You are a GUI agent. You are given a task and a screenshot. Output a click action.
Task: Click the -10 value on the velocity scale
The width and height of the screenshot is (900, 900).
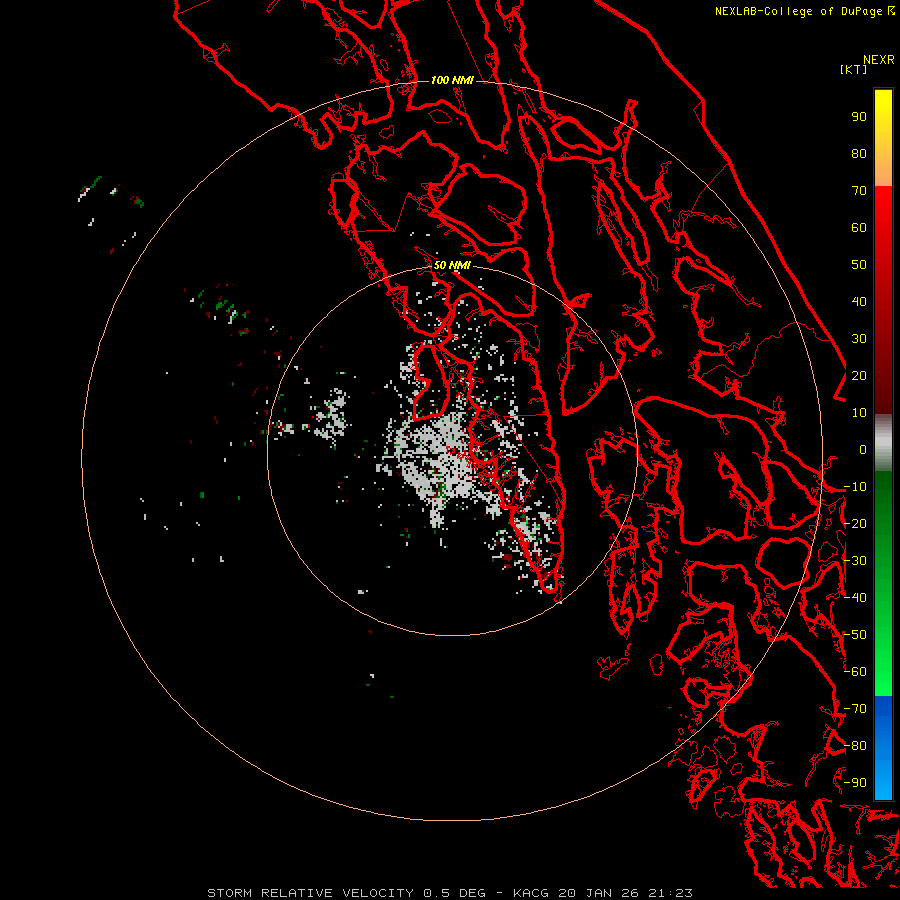(855, 487)
